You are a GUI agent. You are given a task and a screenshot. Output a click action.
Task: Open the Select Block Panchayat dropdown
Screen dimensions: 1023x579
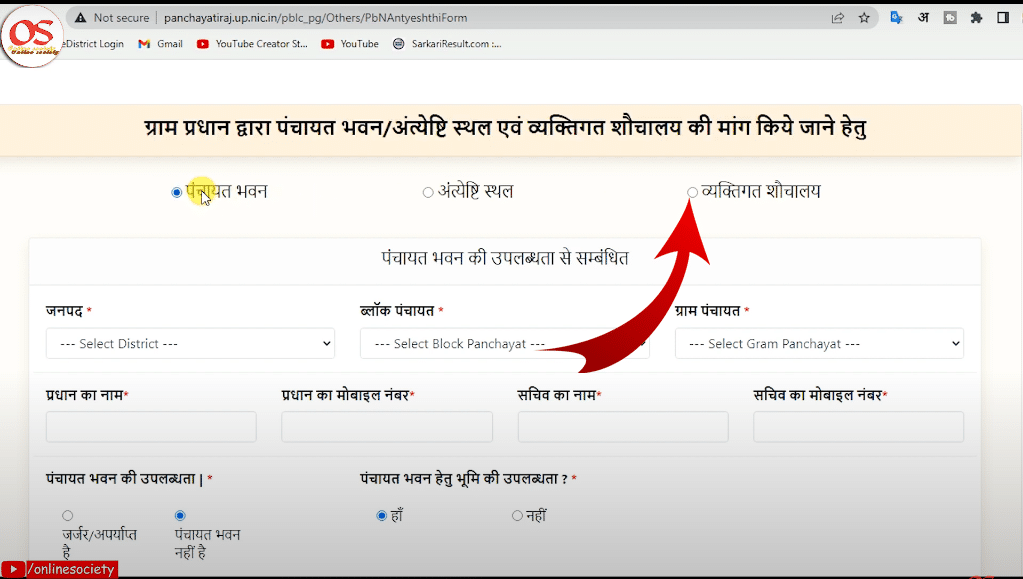click(x=504, y=344)
